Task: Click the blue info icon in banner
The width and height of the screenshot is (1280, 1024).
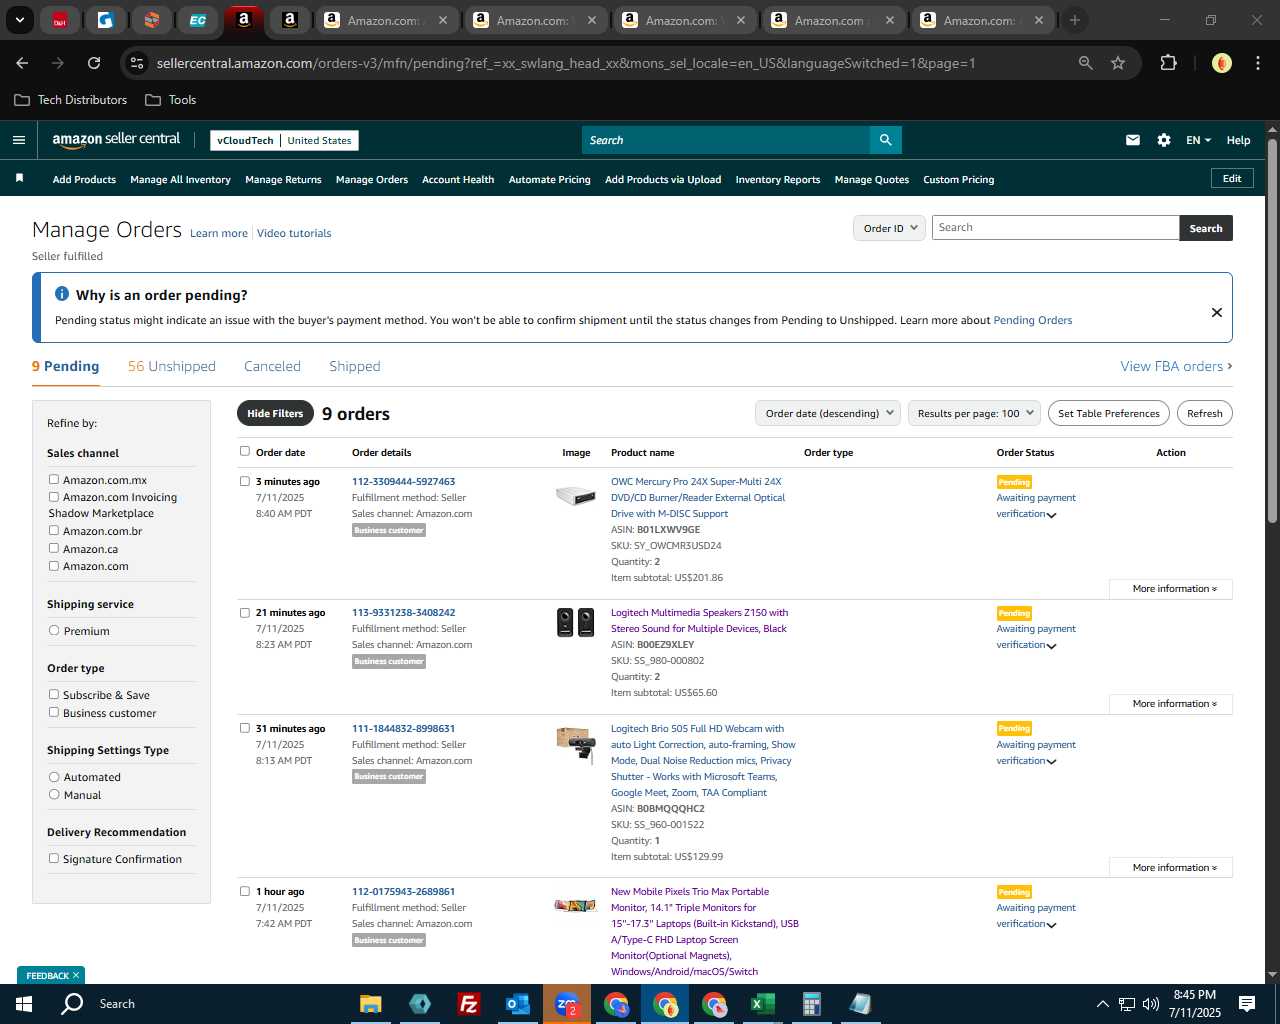Action: click(x=61, y=294)
